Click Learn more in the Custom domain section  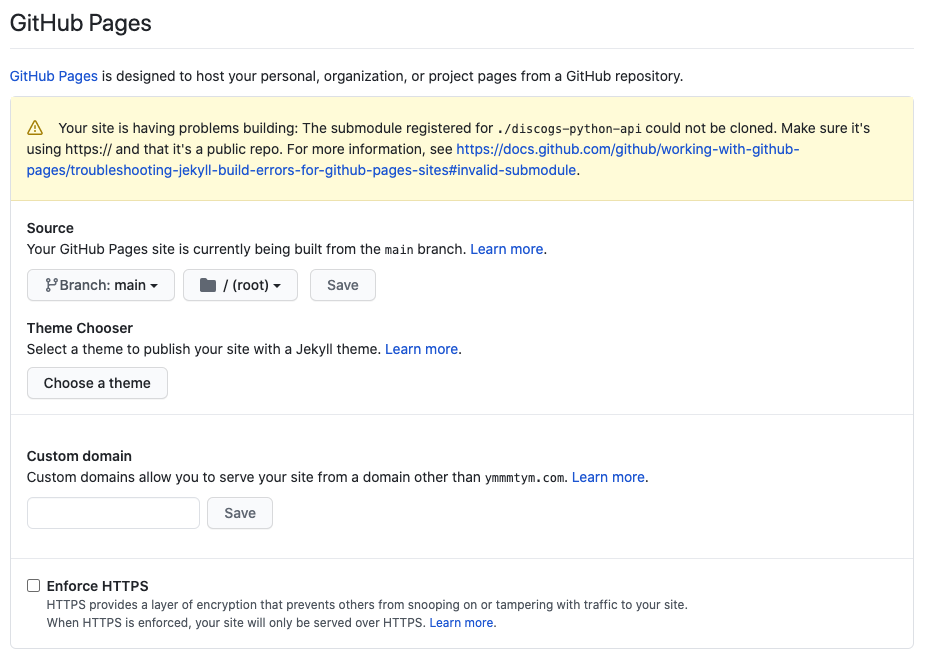click(606, 477)
